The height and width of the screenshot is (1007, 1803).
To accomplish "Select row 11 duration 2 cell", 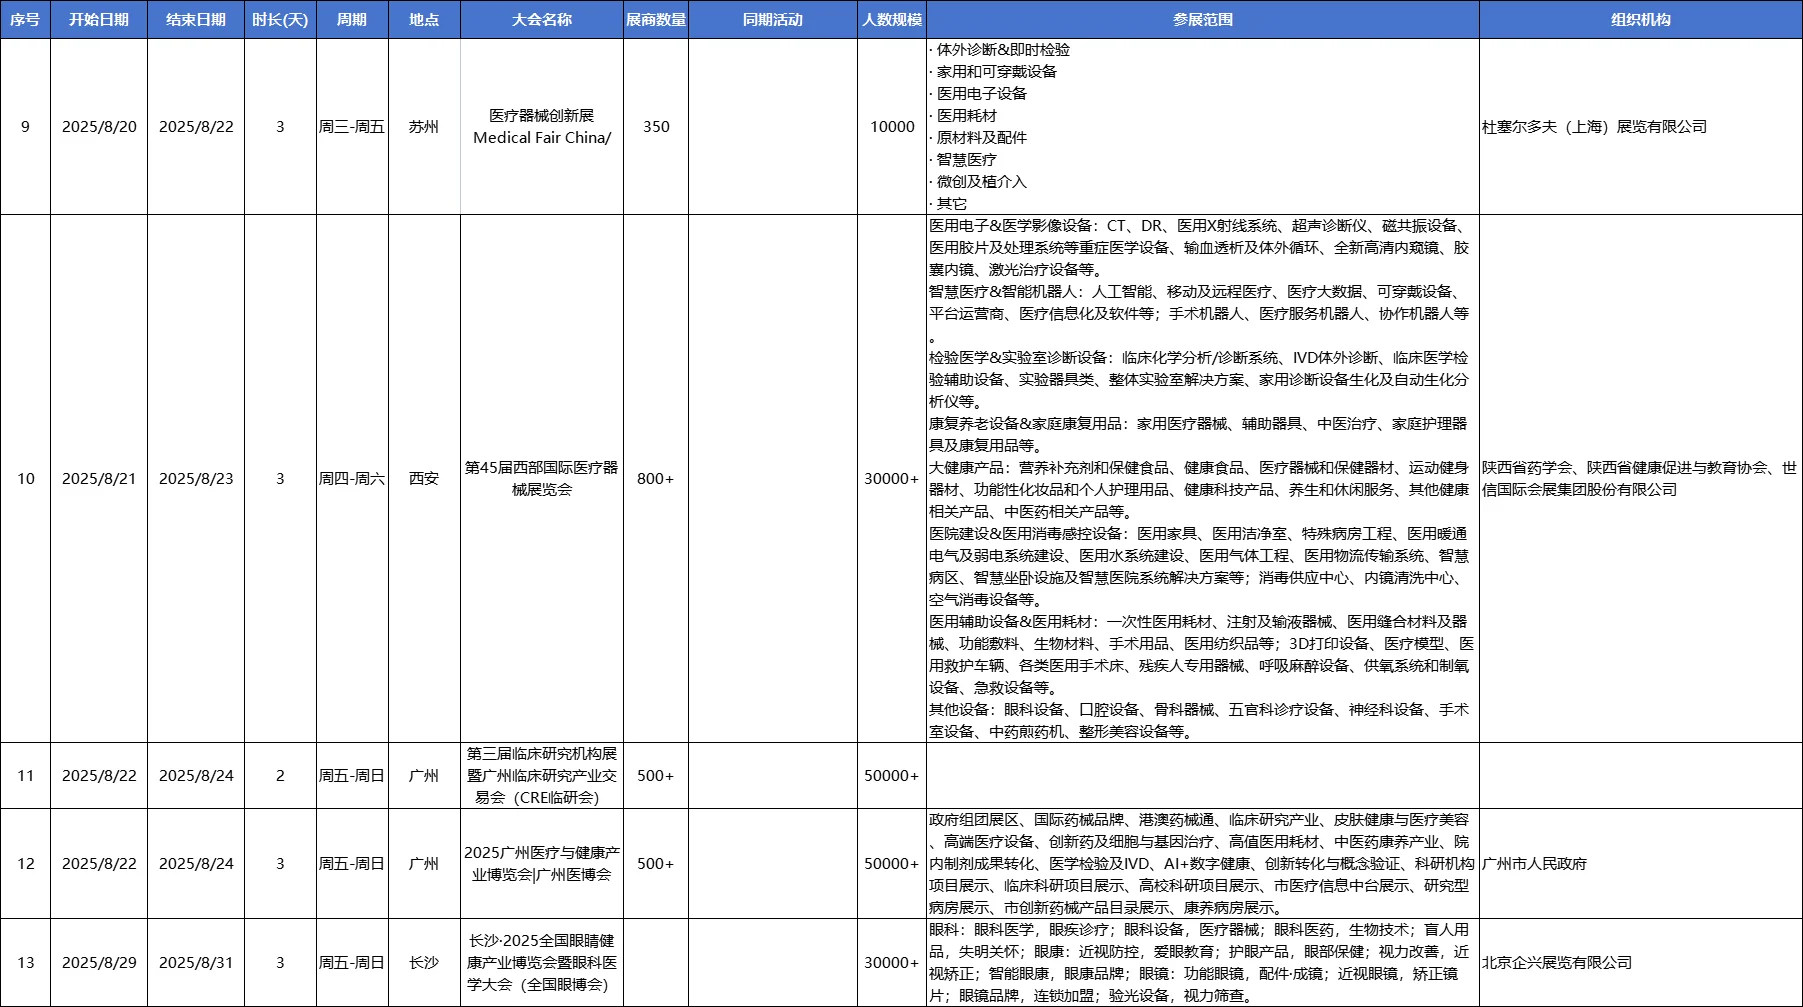I will [x=280, y=776].
